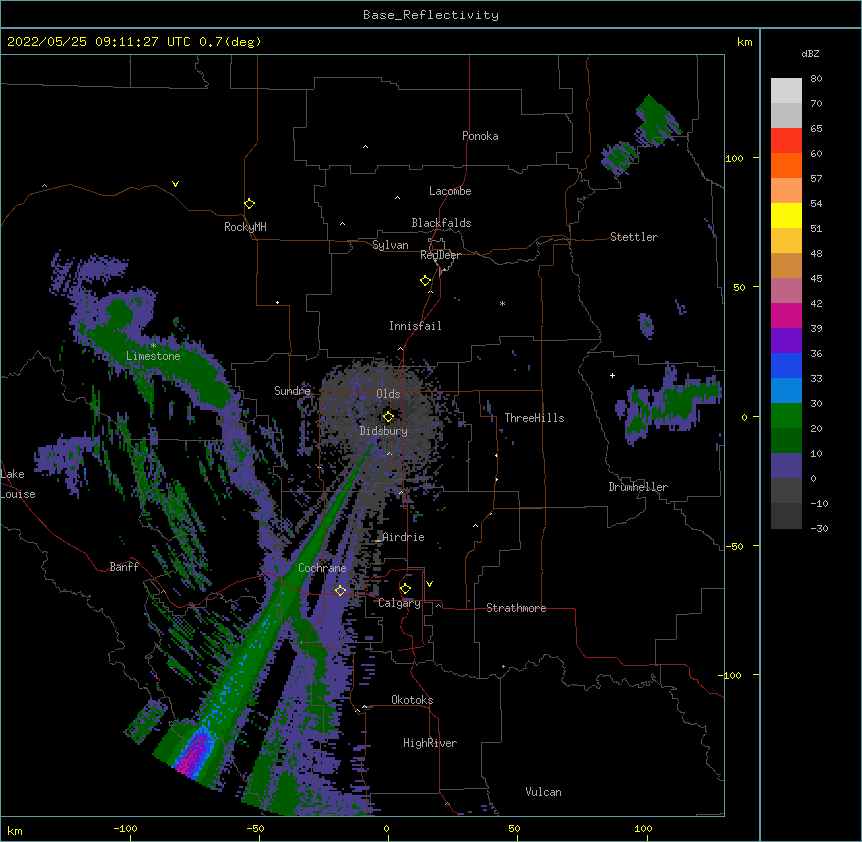Click the Strathmore label
The height and width of the screenshot is (842, 862).
tap(516, 608)
